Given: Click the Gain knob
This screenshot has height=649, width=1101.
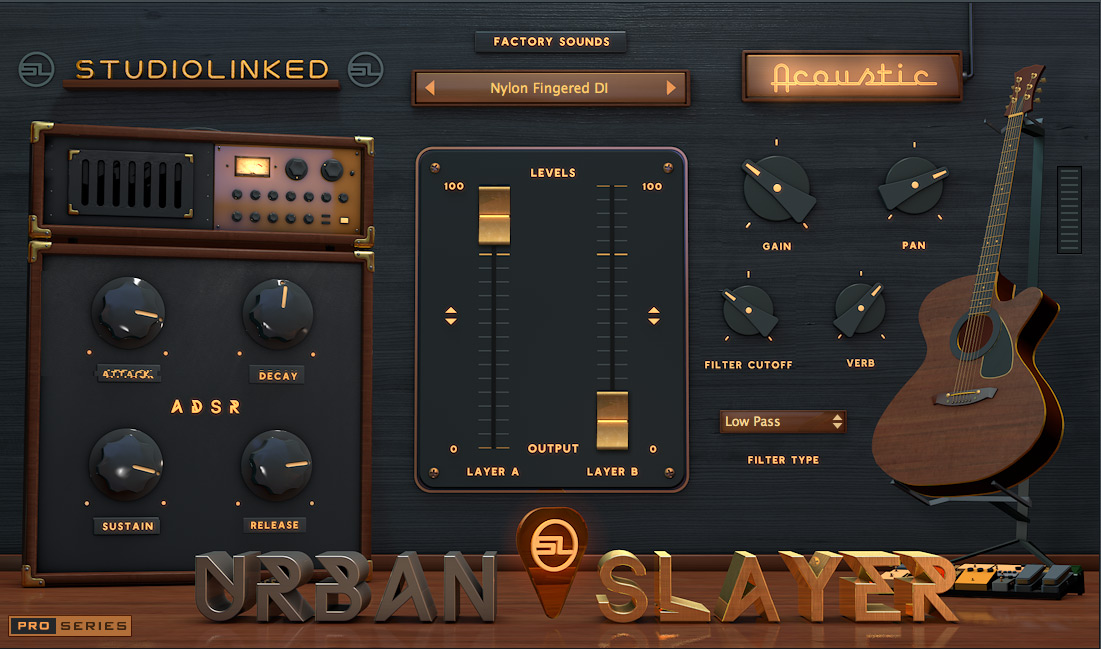Looking at the screenshot, I should pyautogui.click(x=776, y=188).
